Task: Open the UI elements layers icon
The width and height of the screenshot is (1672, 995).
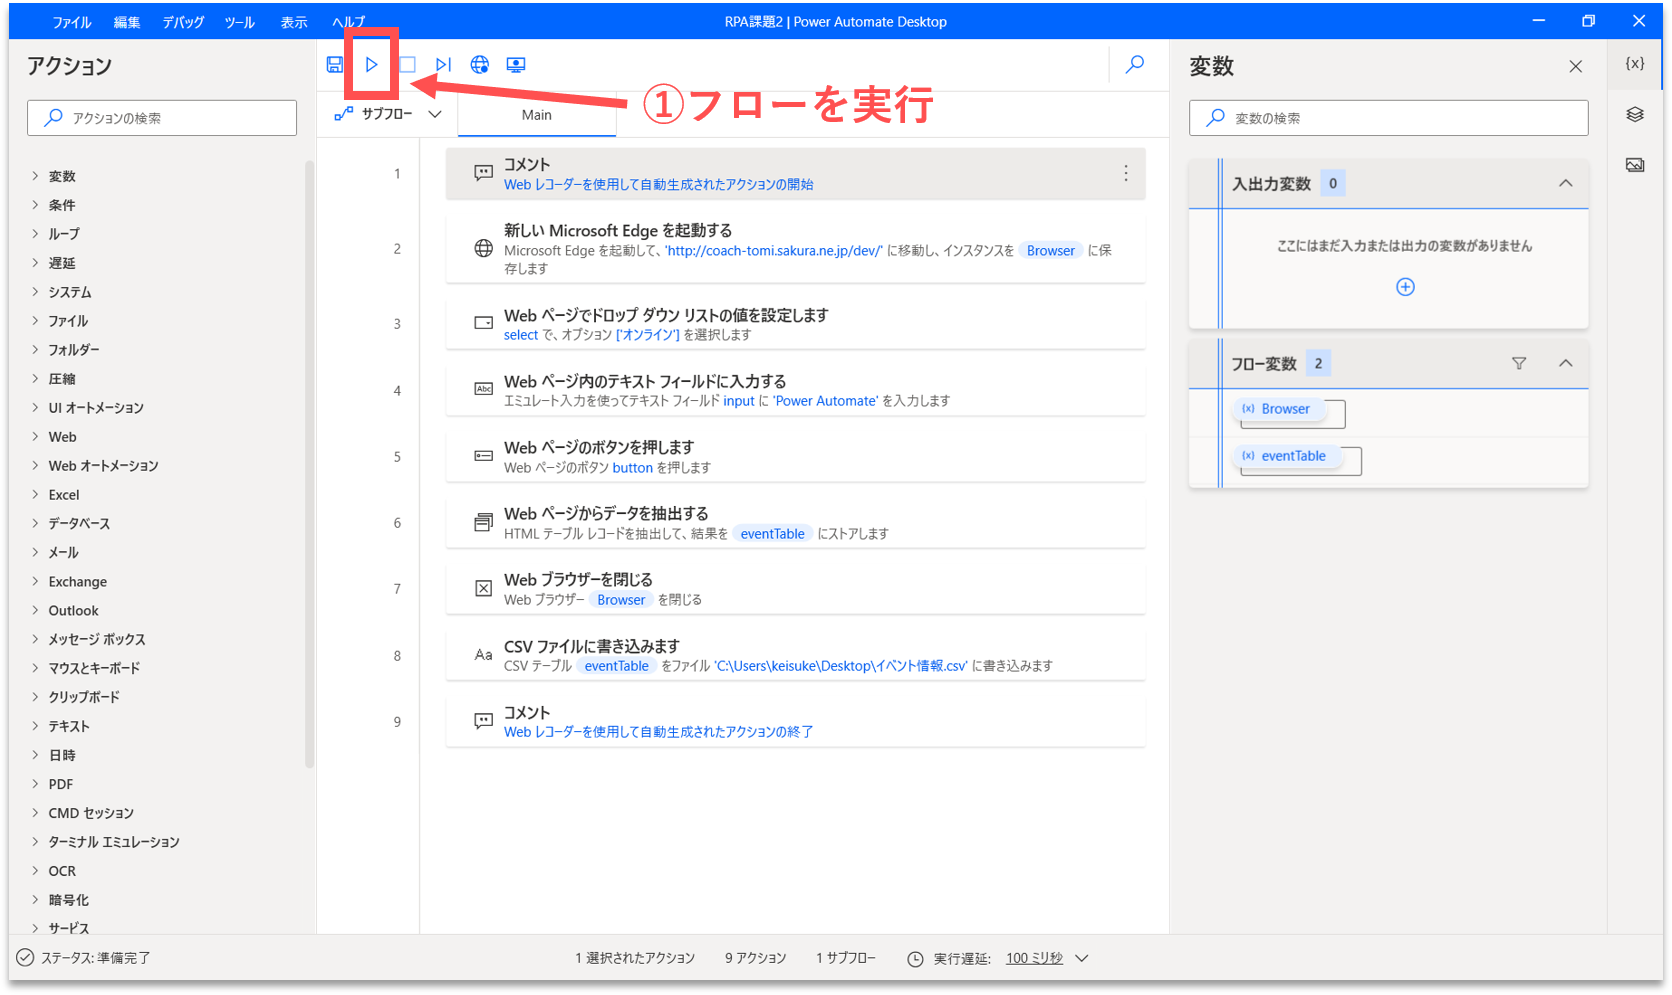Action: [x=1635, y=114]
